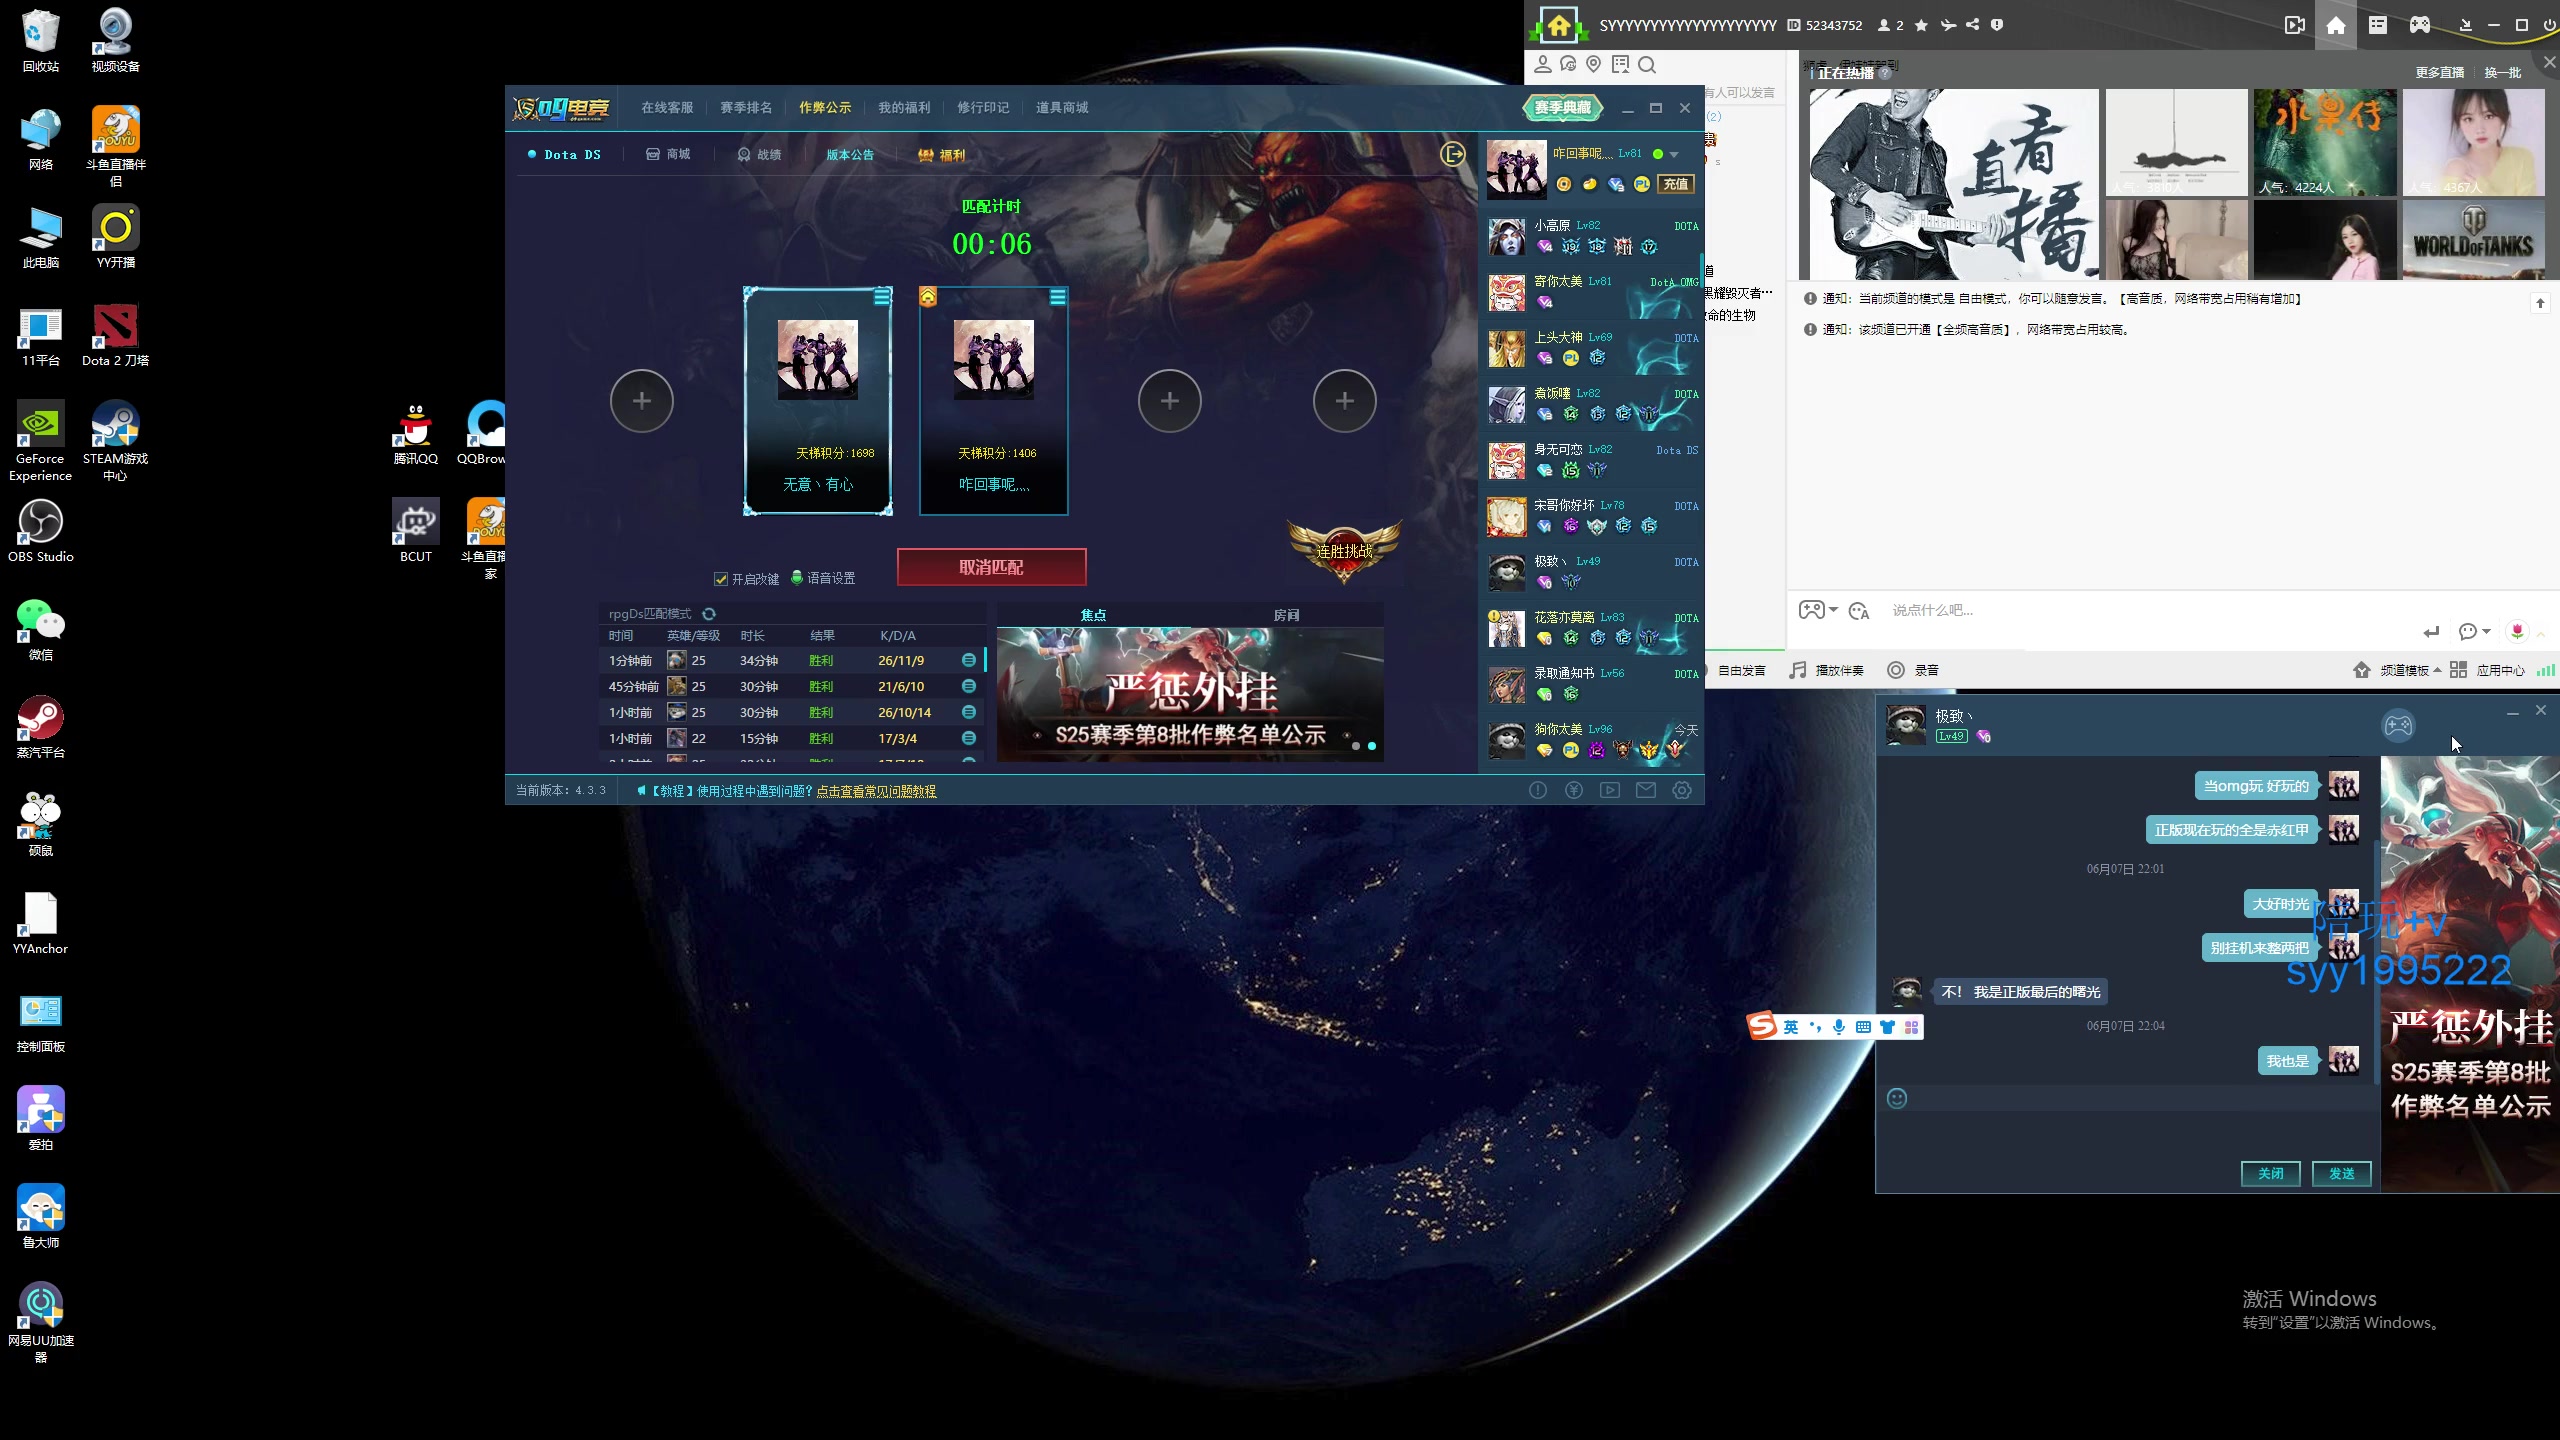Screen dimensions: 2560x1440
Task: Expand the online status dropdown arrow
Action: [x=1674, y=154]
